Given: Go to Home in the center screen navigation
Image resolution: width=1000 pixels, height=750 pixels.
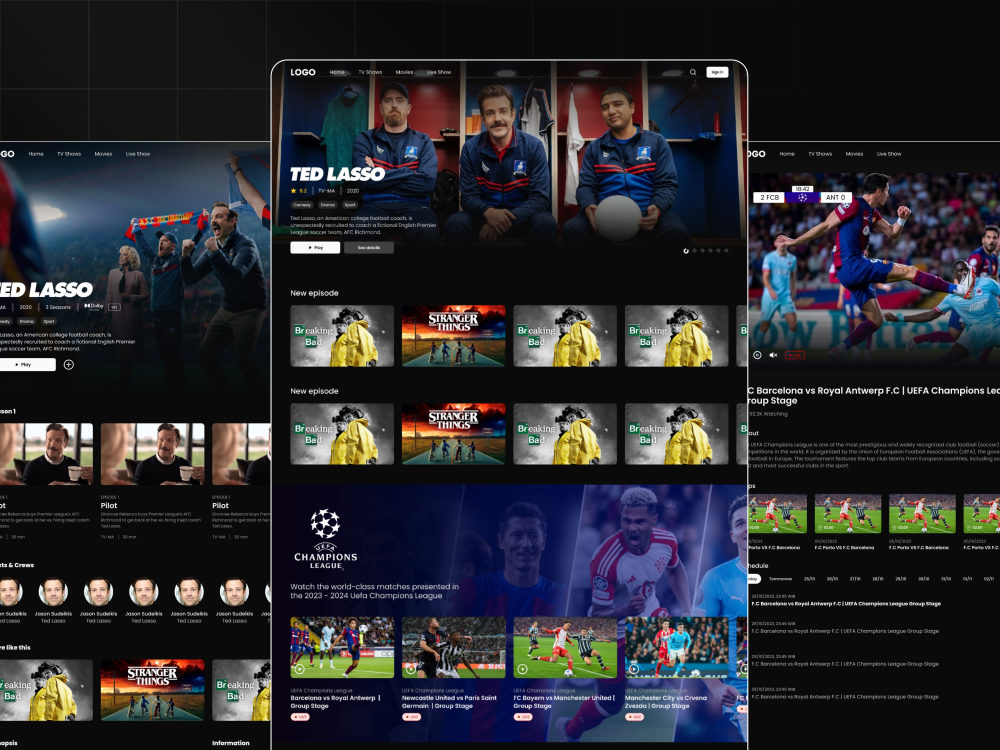Looking at the screenshot, I should pos(337,72).
